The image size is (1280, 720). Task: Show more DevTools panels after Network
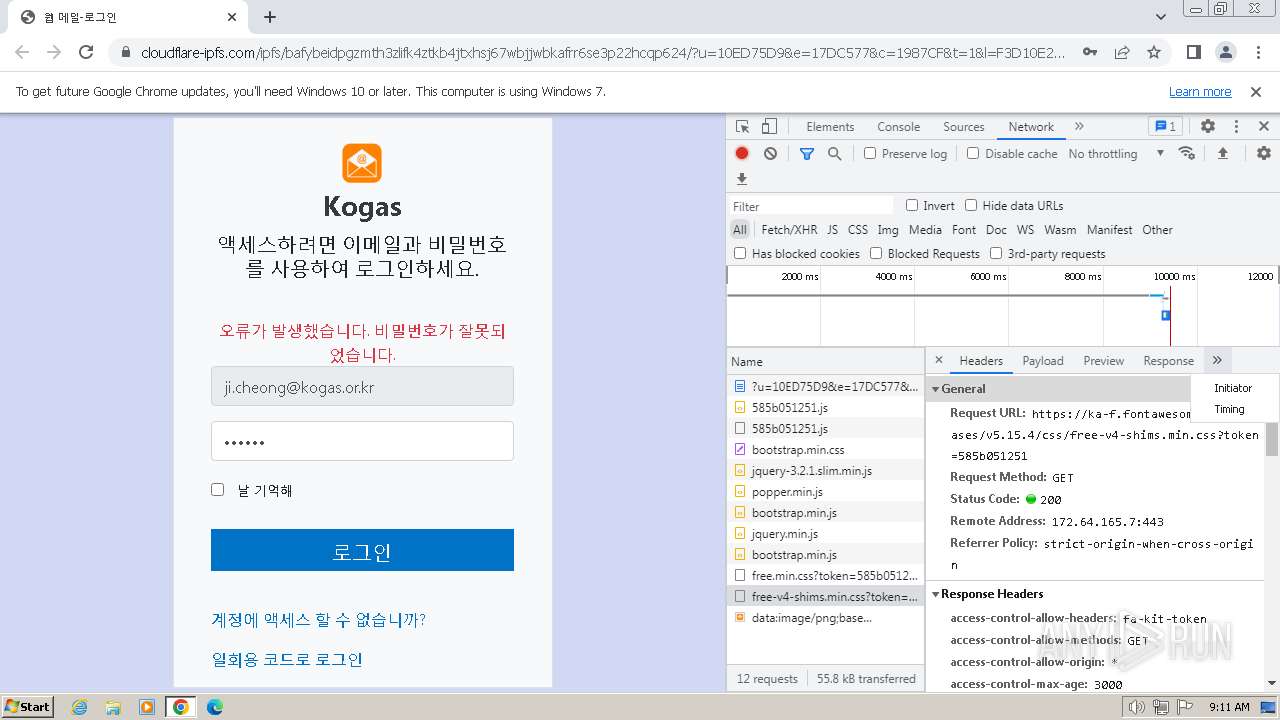pos(1079,127)
